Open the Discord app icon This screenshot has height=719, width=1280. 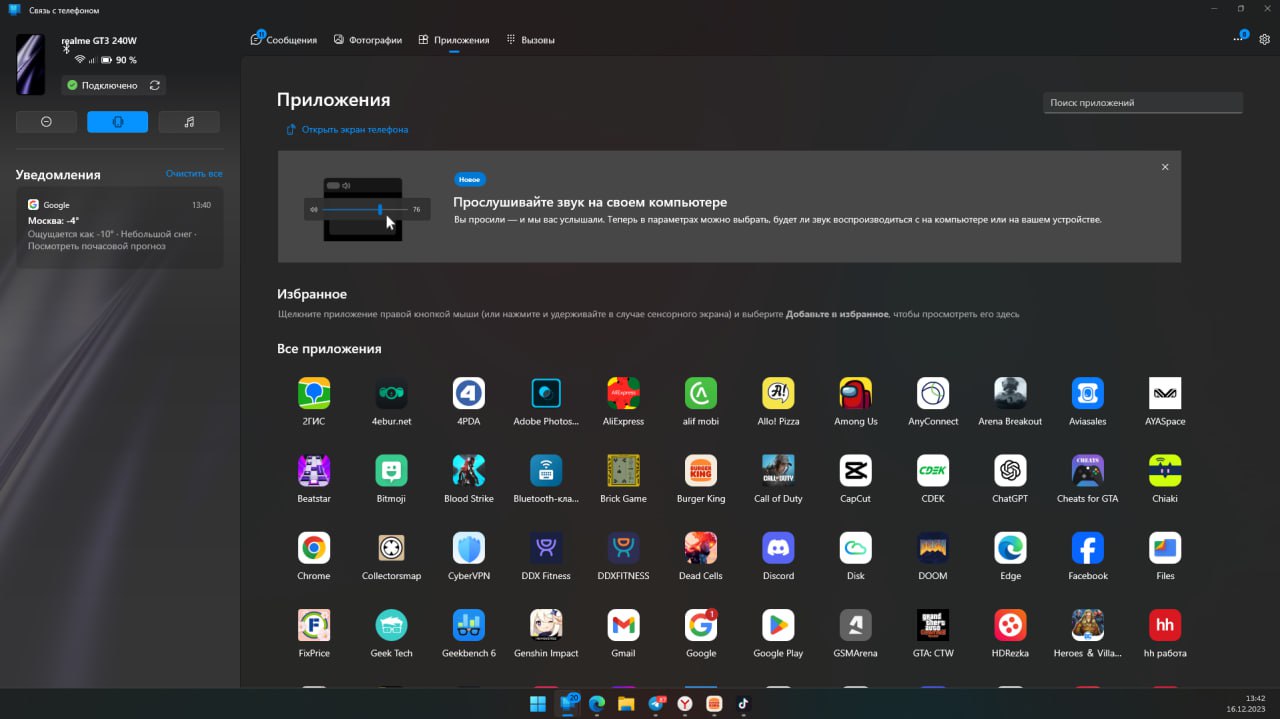778,548
